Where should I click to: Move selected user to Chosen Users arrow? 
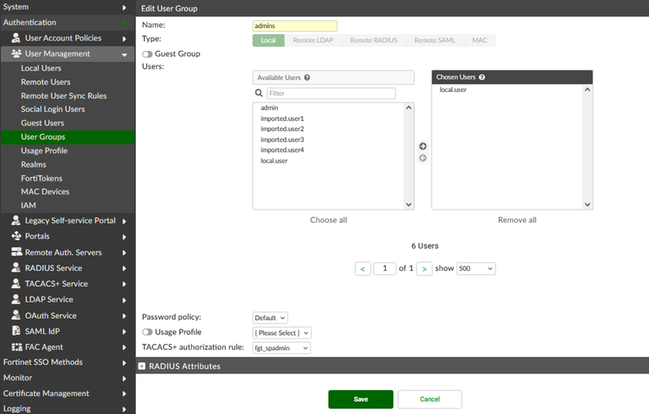pos(423,146)
